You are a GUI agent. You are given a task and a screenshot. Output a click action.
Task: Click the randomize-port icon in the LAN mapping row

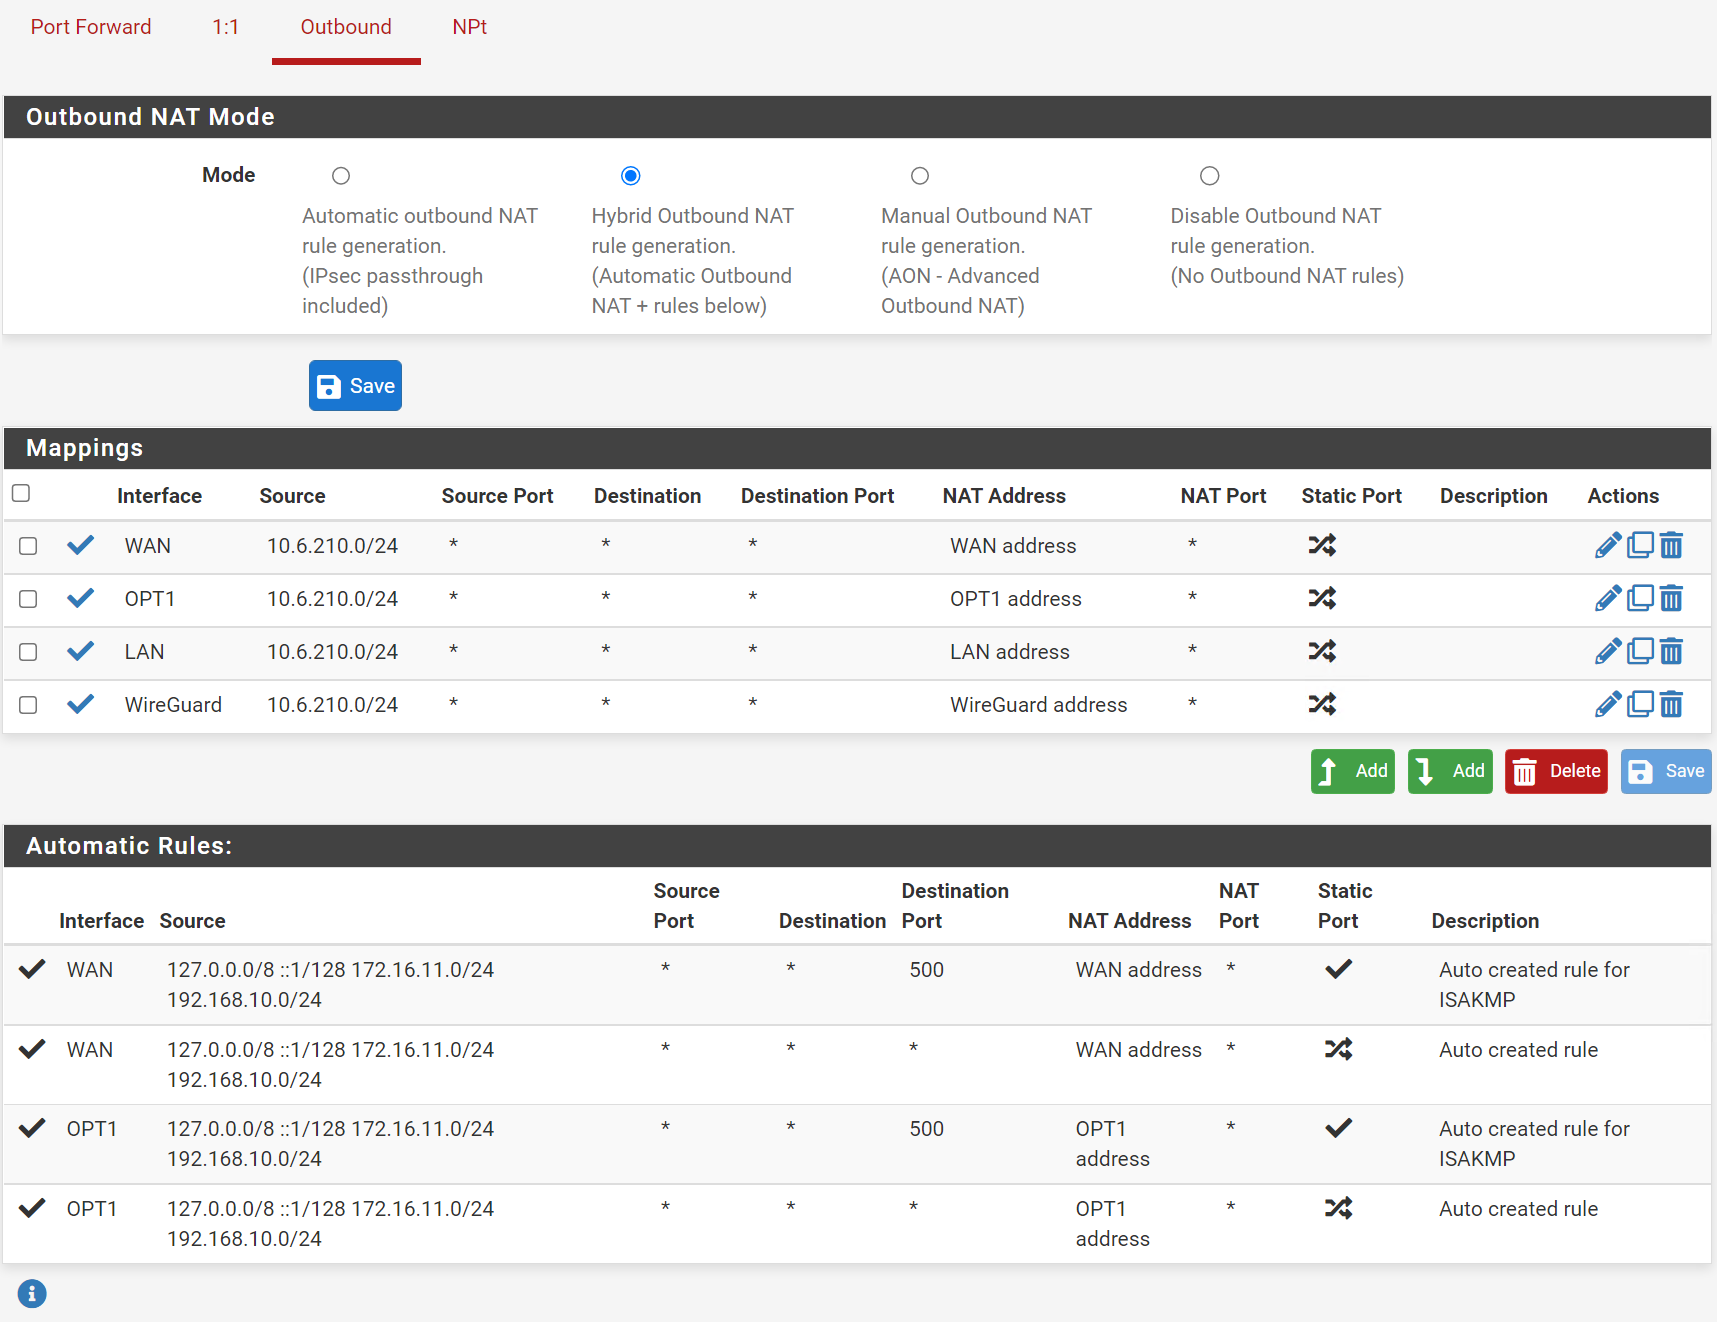click(x=1322, y=651)
